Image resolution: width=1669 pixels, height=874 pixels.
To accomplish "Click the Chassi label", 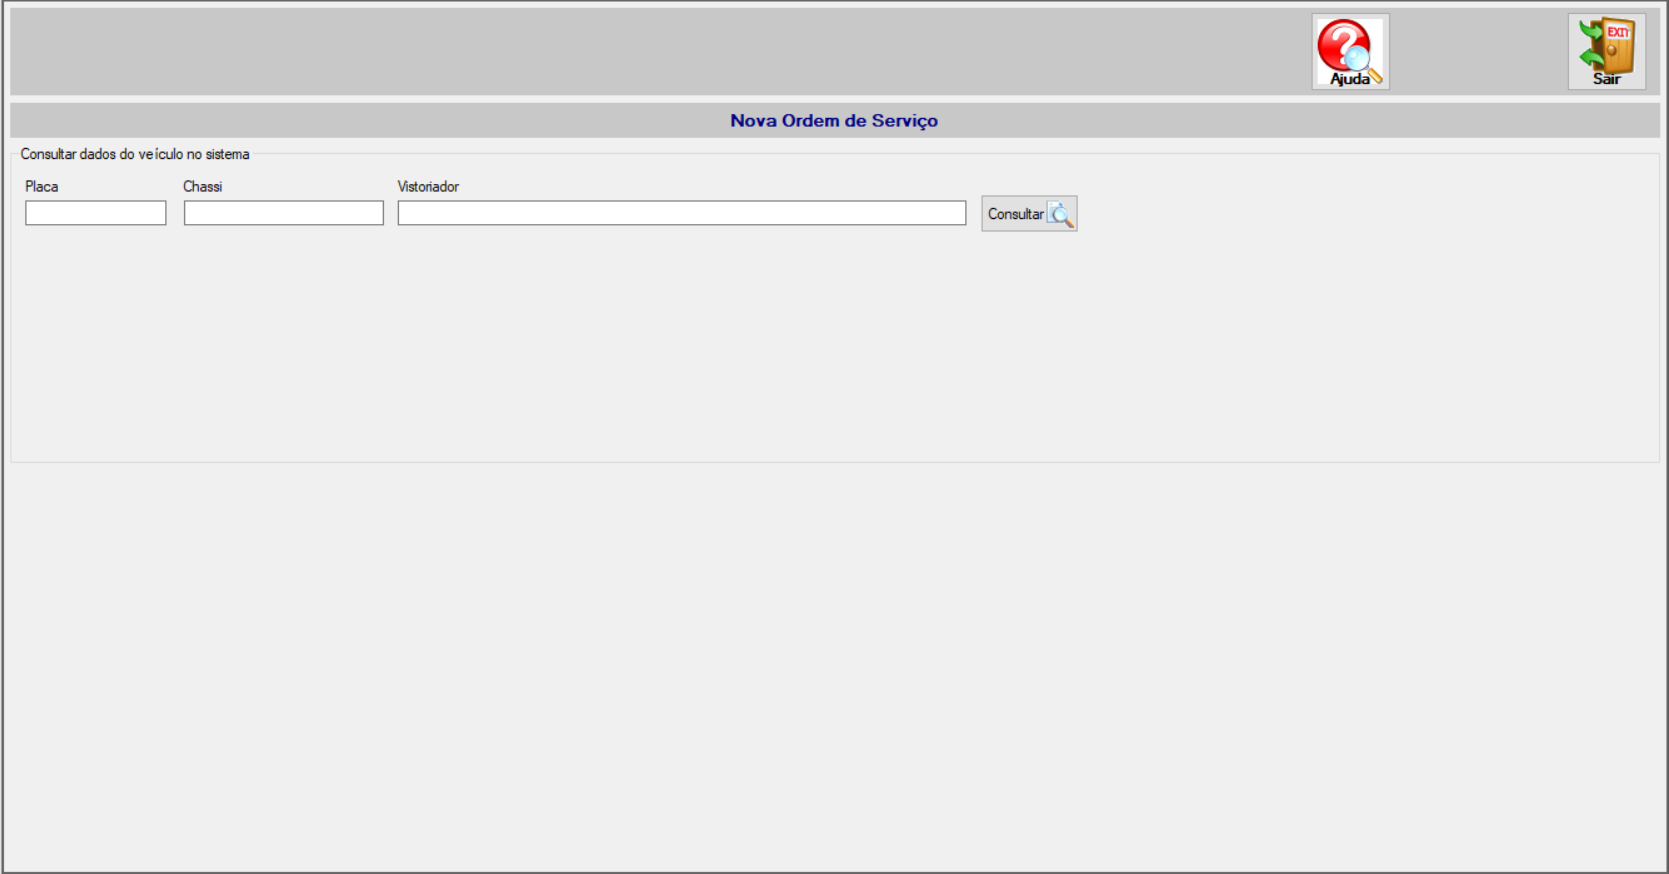I will coord(203,187).
